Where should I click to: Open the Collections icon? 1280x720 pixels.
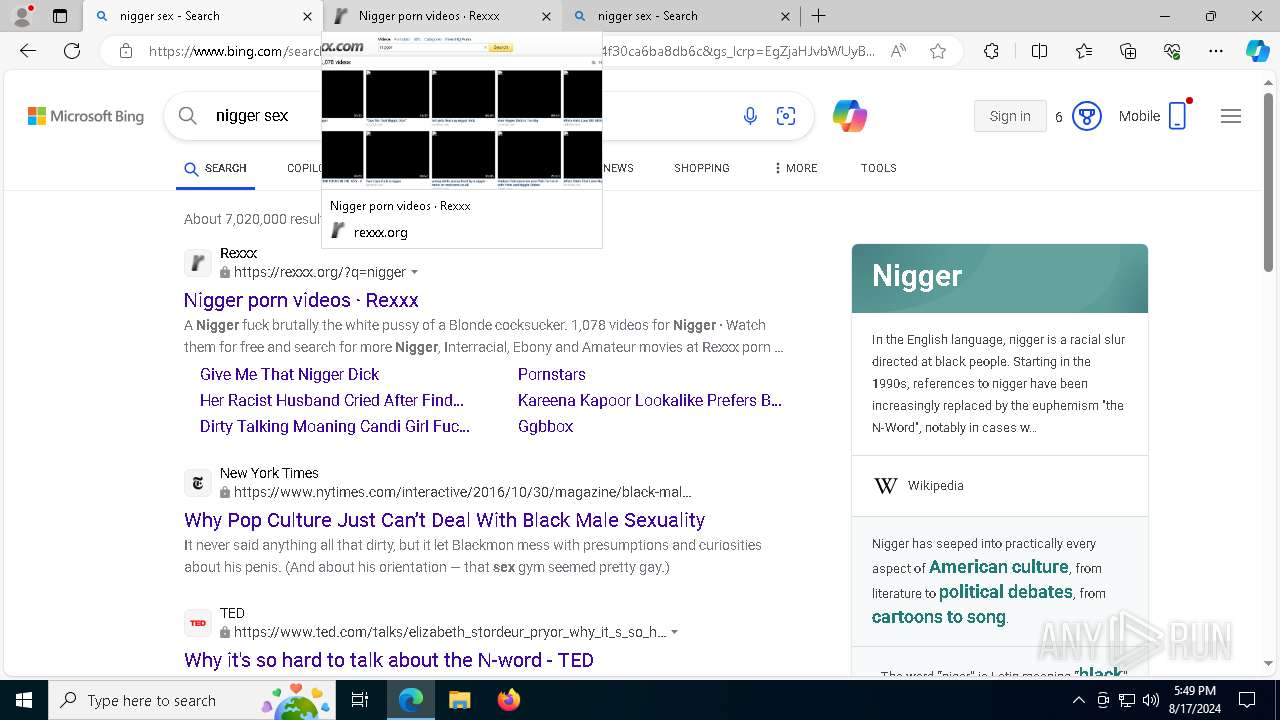pyautogui.click(x=1128, y=51)
